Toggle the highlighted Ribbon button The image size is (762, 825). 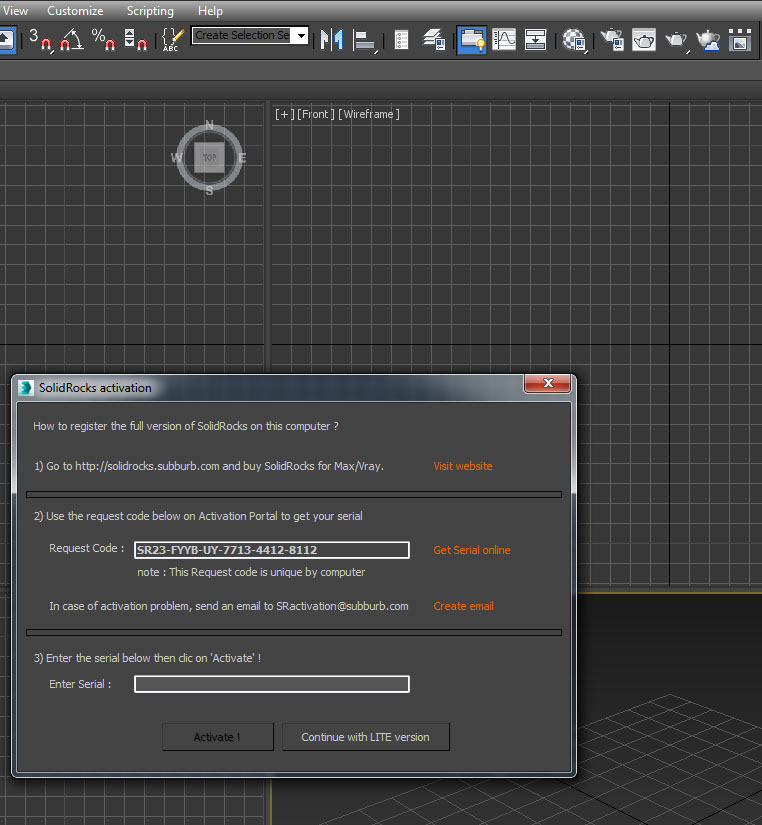point(472,39)
